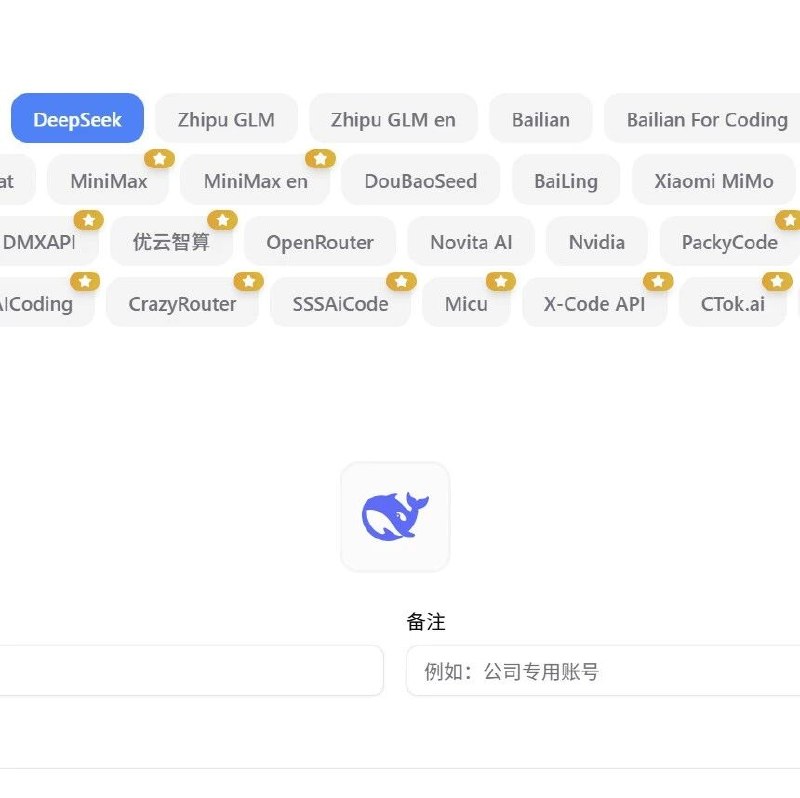Image resolution: width=800 pixels, height=798 pixels.
Task: Choose the 优云智算 provider chip
Action: tap(171, 241)
